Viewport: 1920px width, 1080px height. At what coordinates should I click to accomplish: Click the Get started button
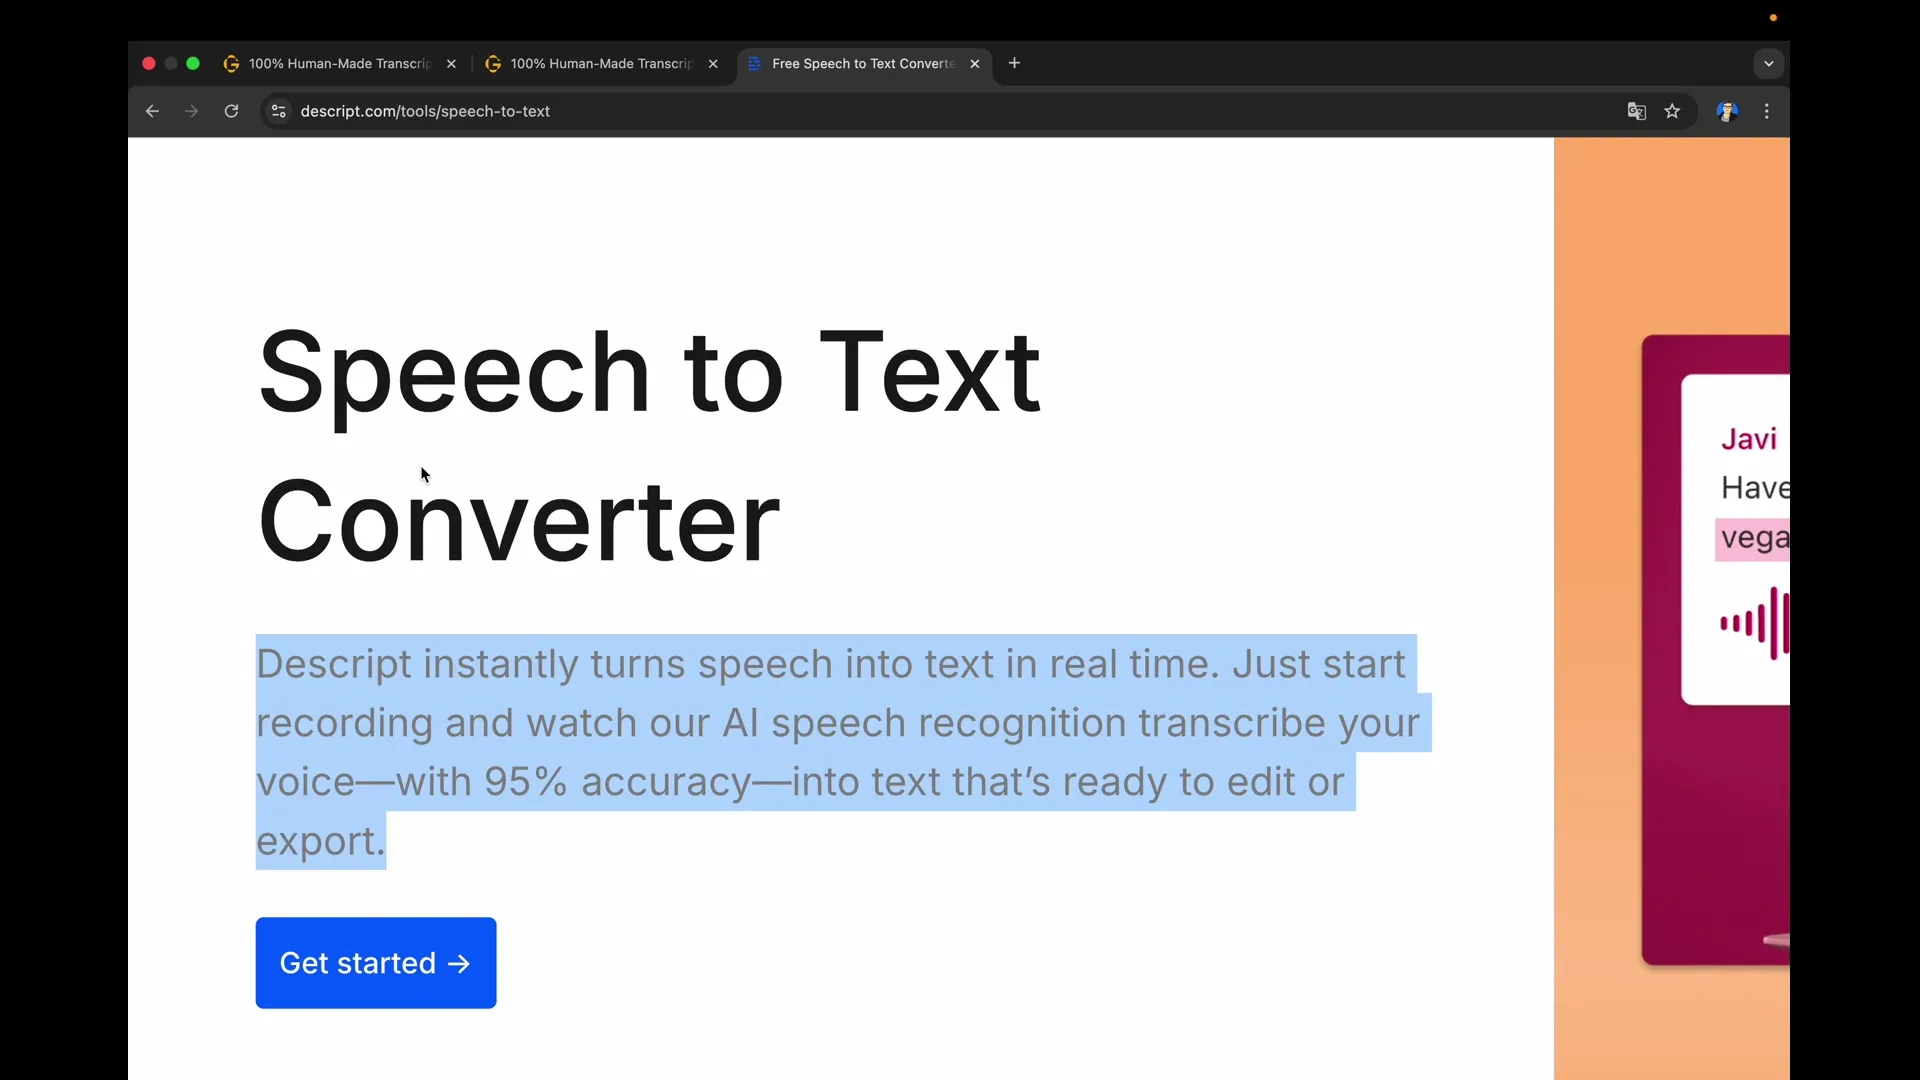point(375,963)
